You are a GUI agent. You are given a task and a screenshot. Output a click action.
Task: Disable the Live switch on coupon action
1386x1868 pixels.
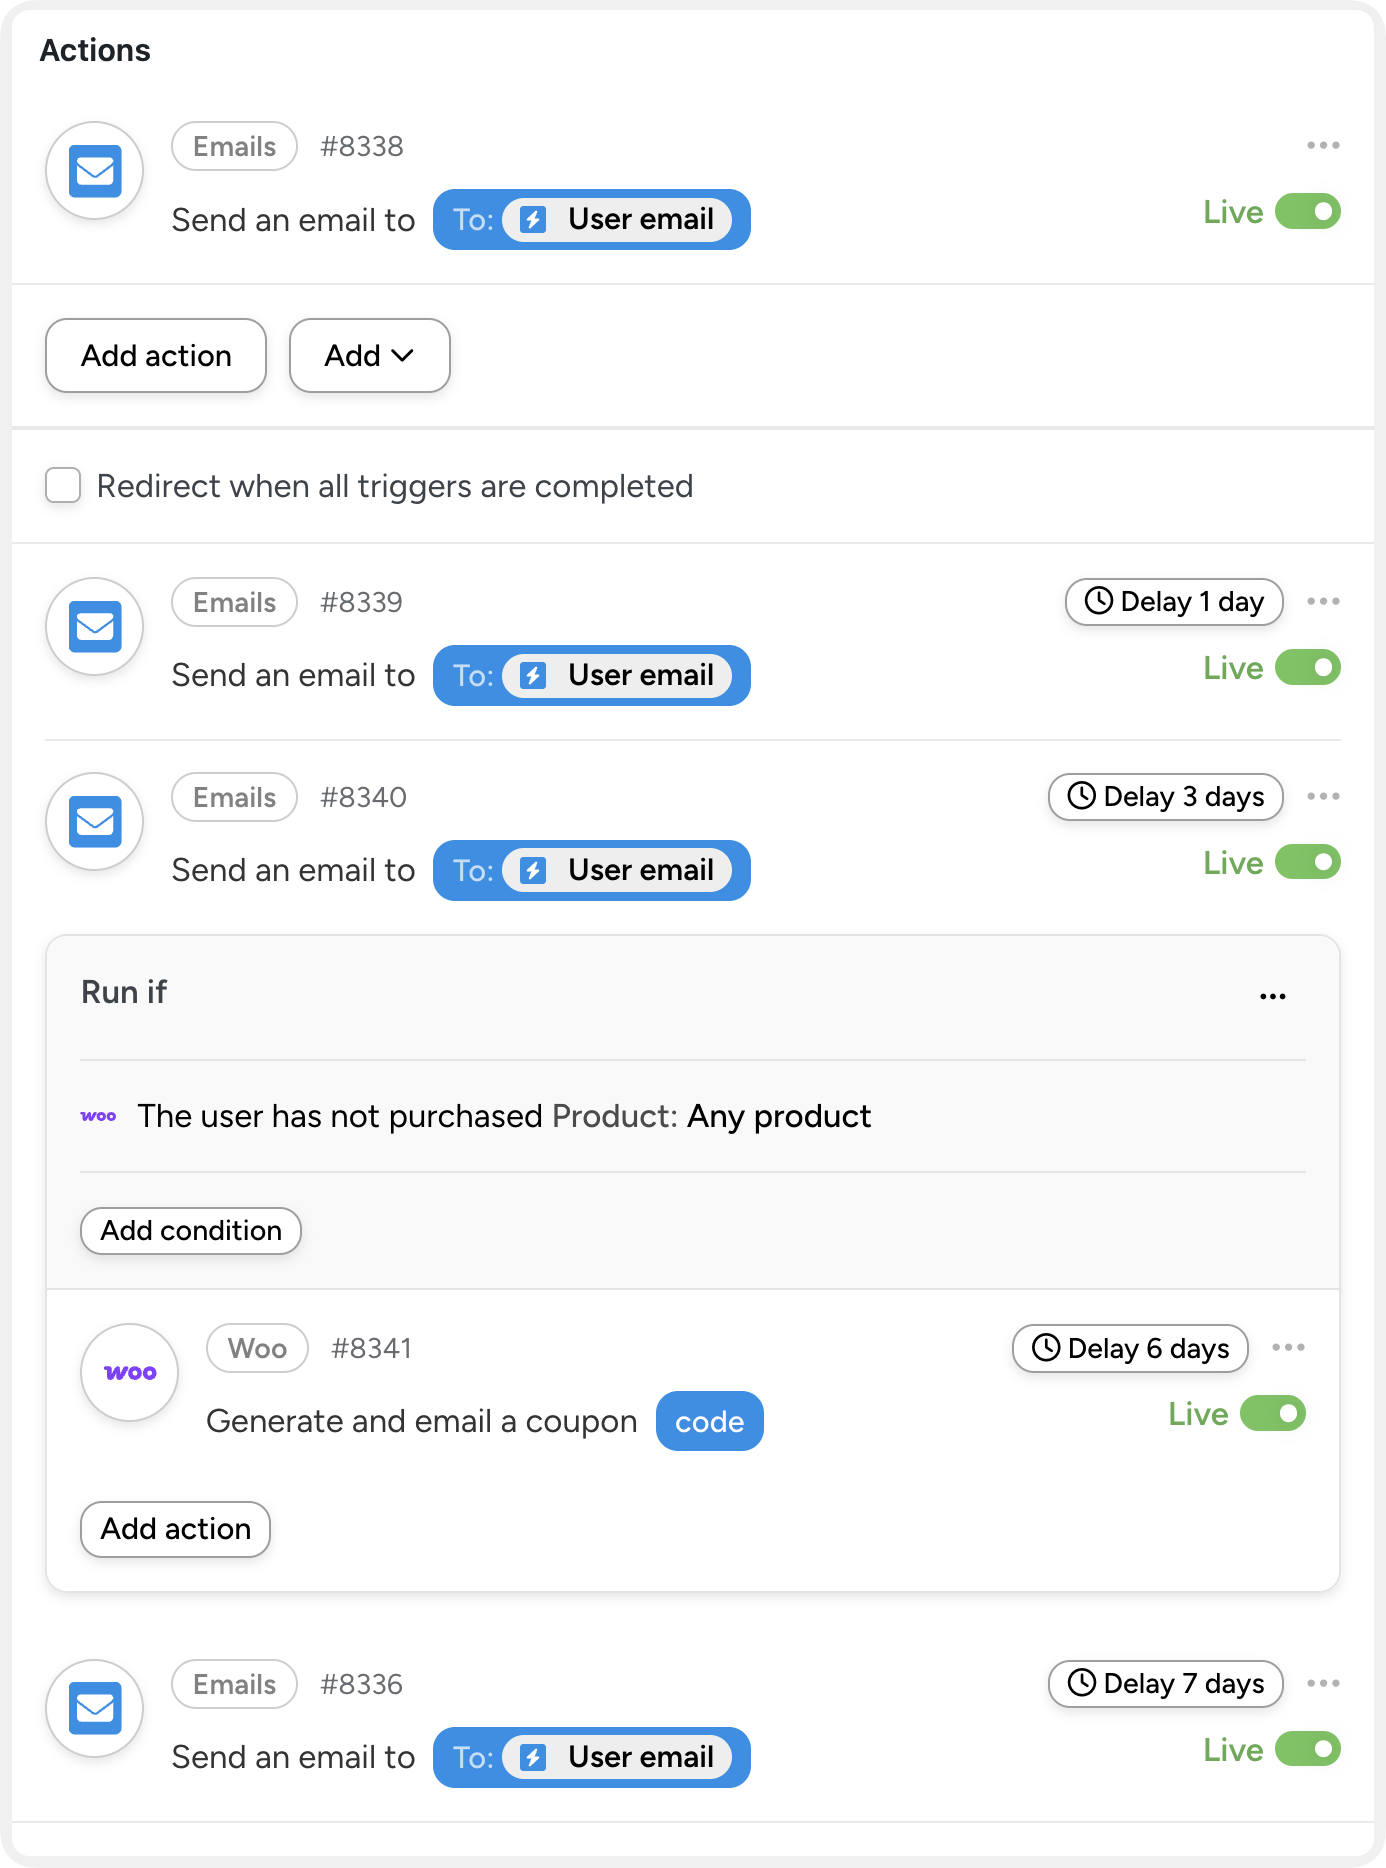(x=1272, y=1413)
